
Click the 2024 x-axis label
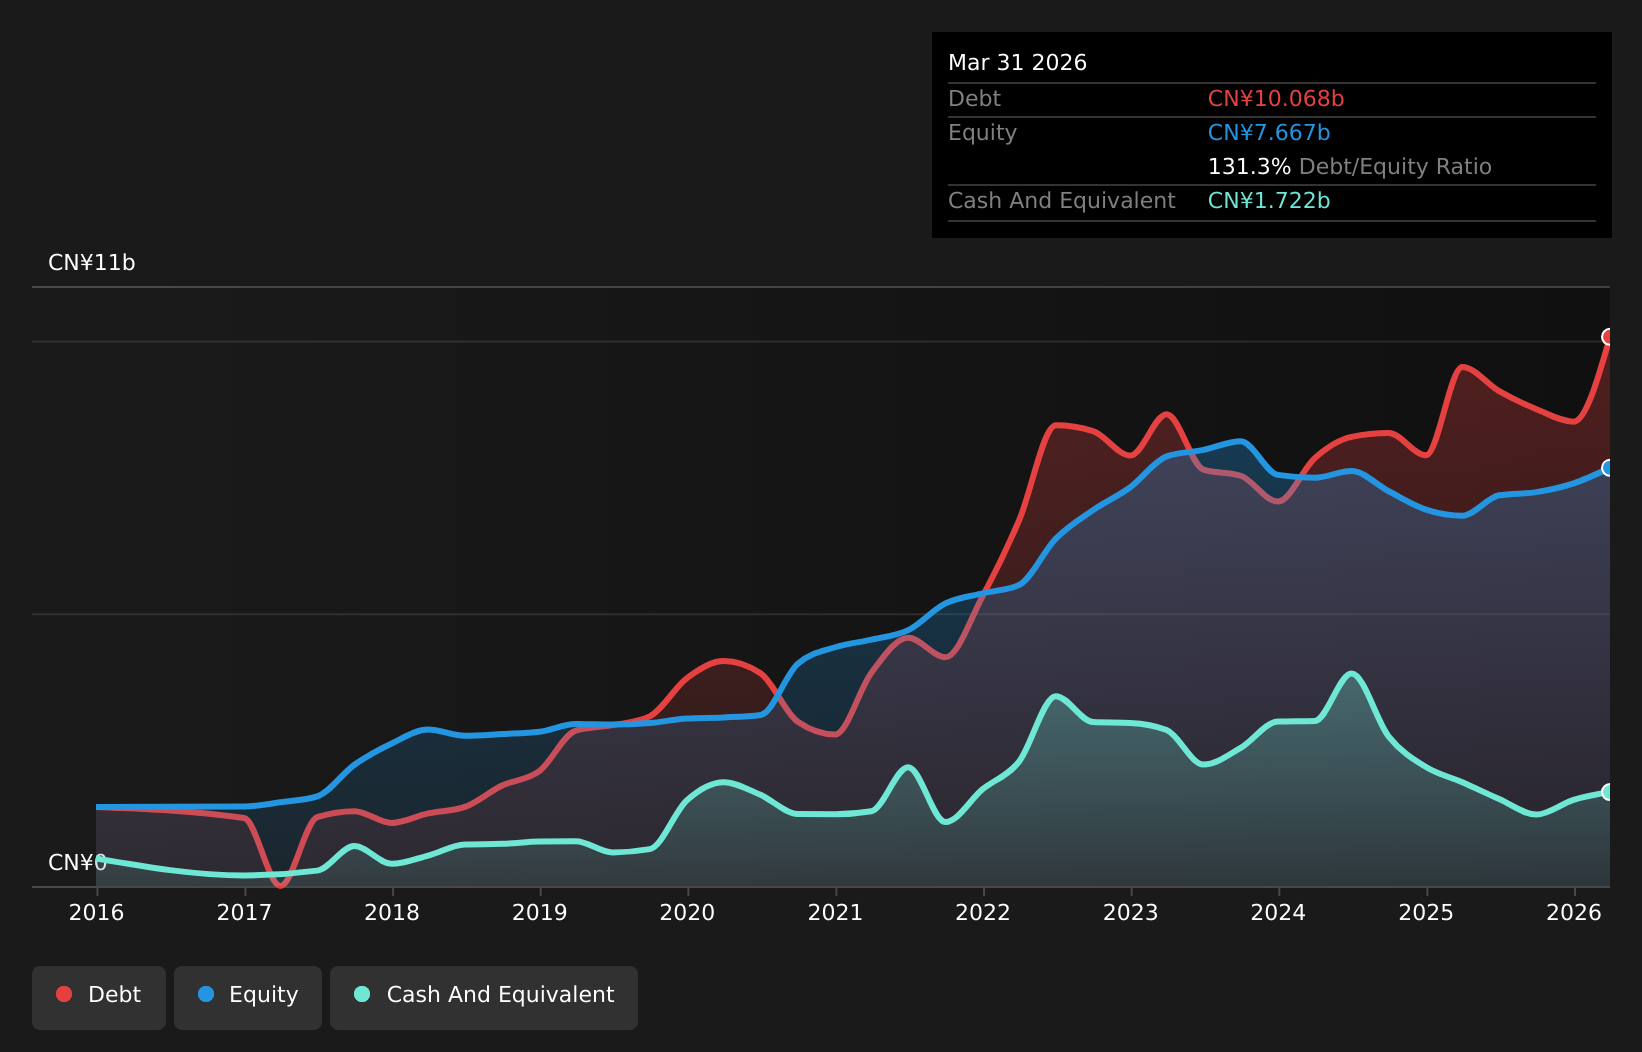(x=1279, y=913)
